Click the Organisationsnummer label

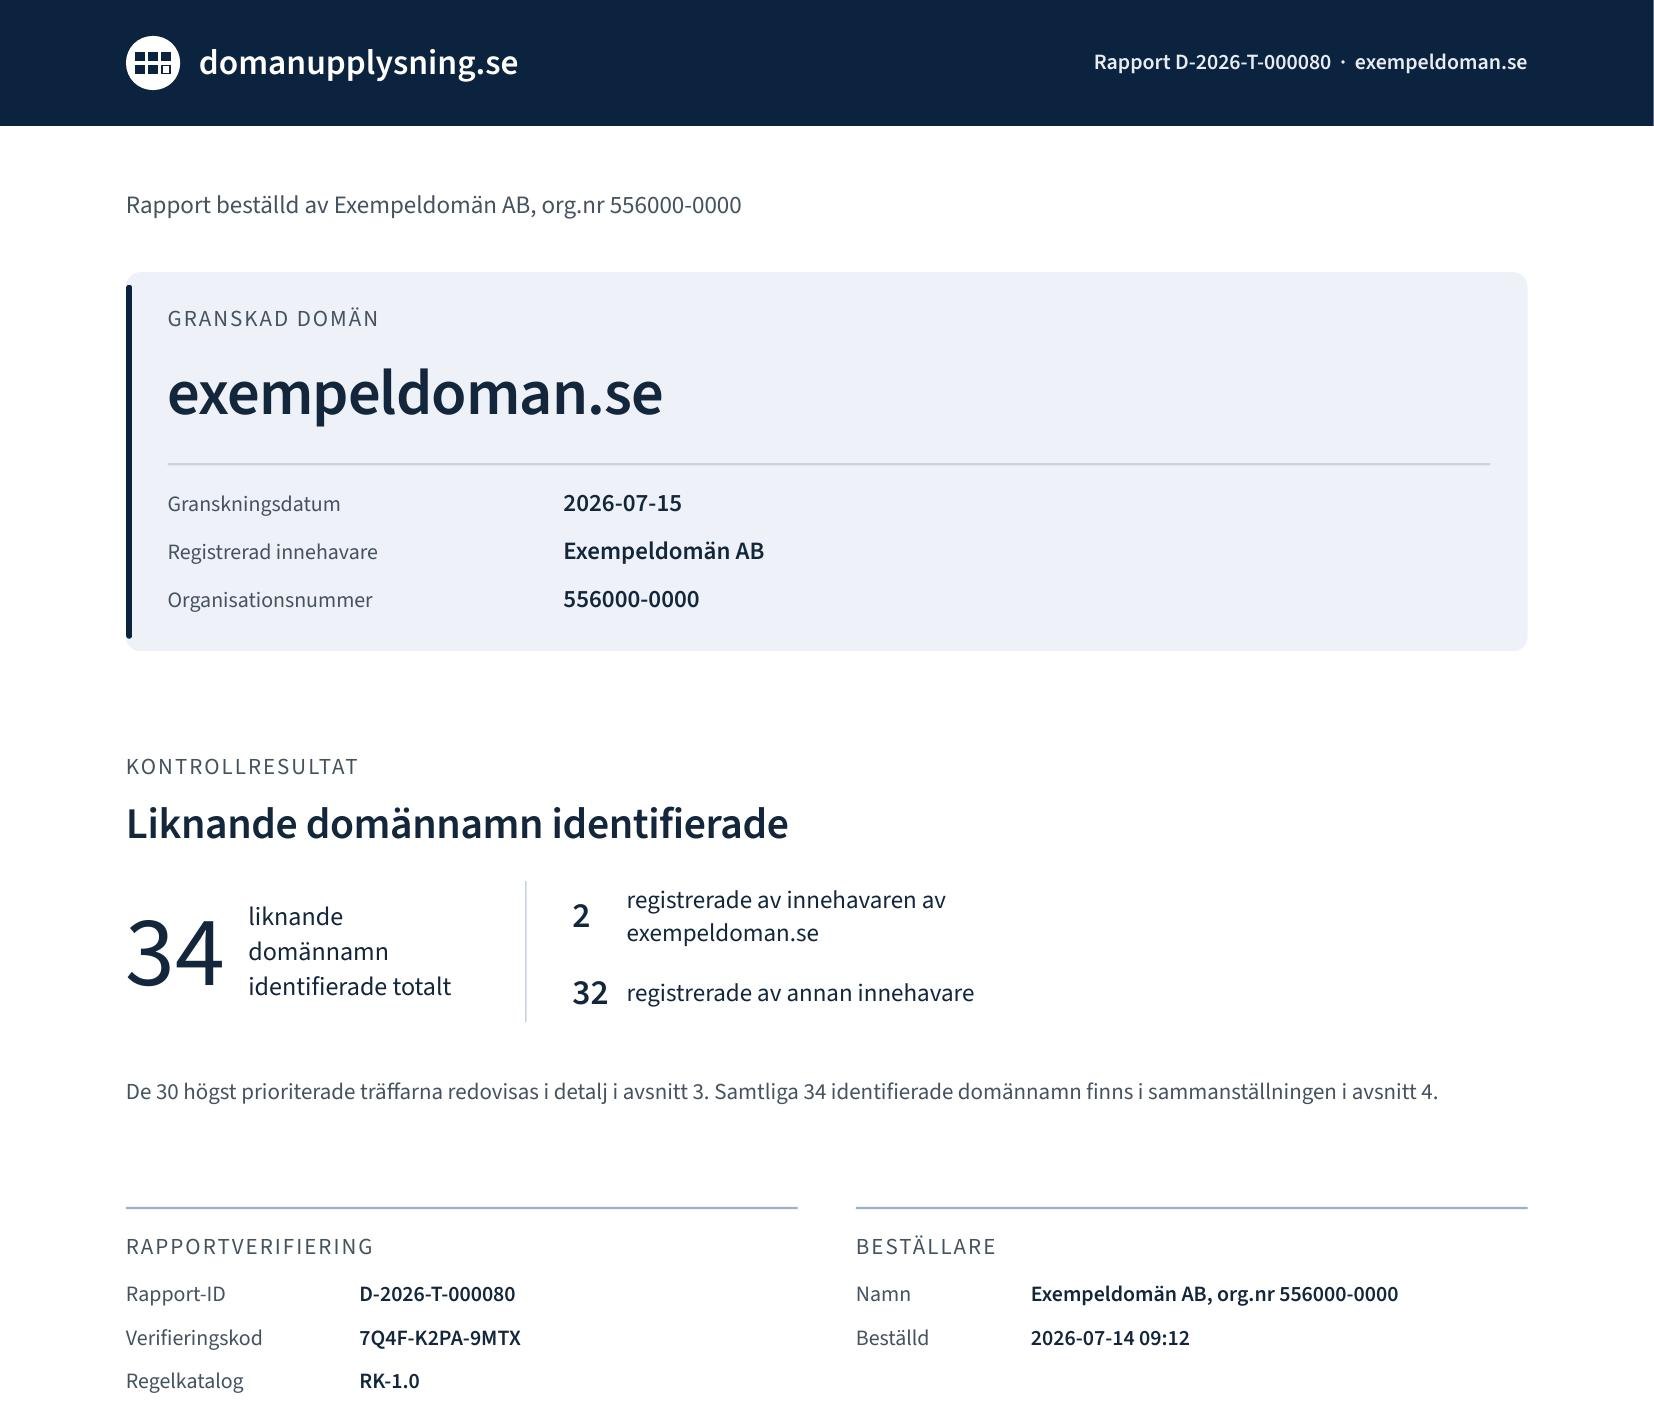pyautogui.click(x=270, y=600)
